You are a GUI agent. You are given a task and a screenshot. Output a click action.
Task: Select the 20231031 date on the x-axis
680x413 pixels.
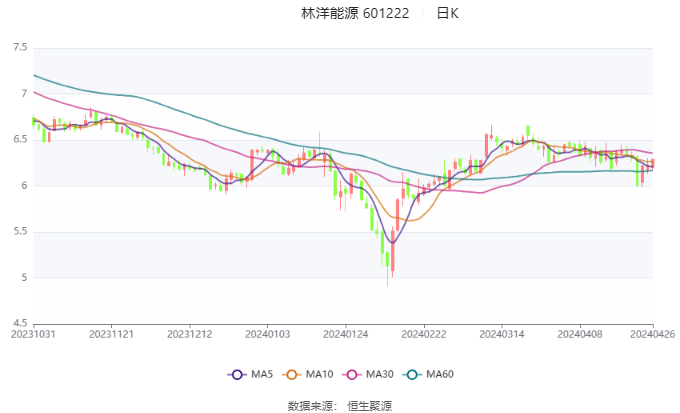click(x=33, y=334)
